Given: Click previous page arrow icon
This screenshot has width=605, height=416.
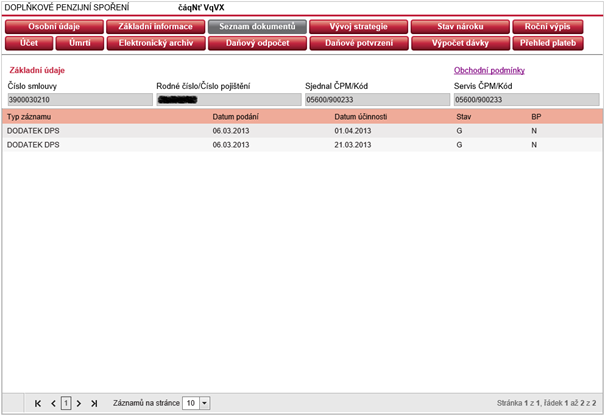Looking at the screenshot, I should (53, 403).
